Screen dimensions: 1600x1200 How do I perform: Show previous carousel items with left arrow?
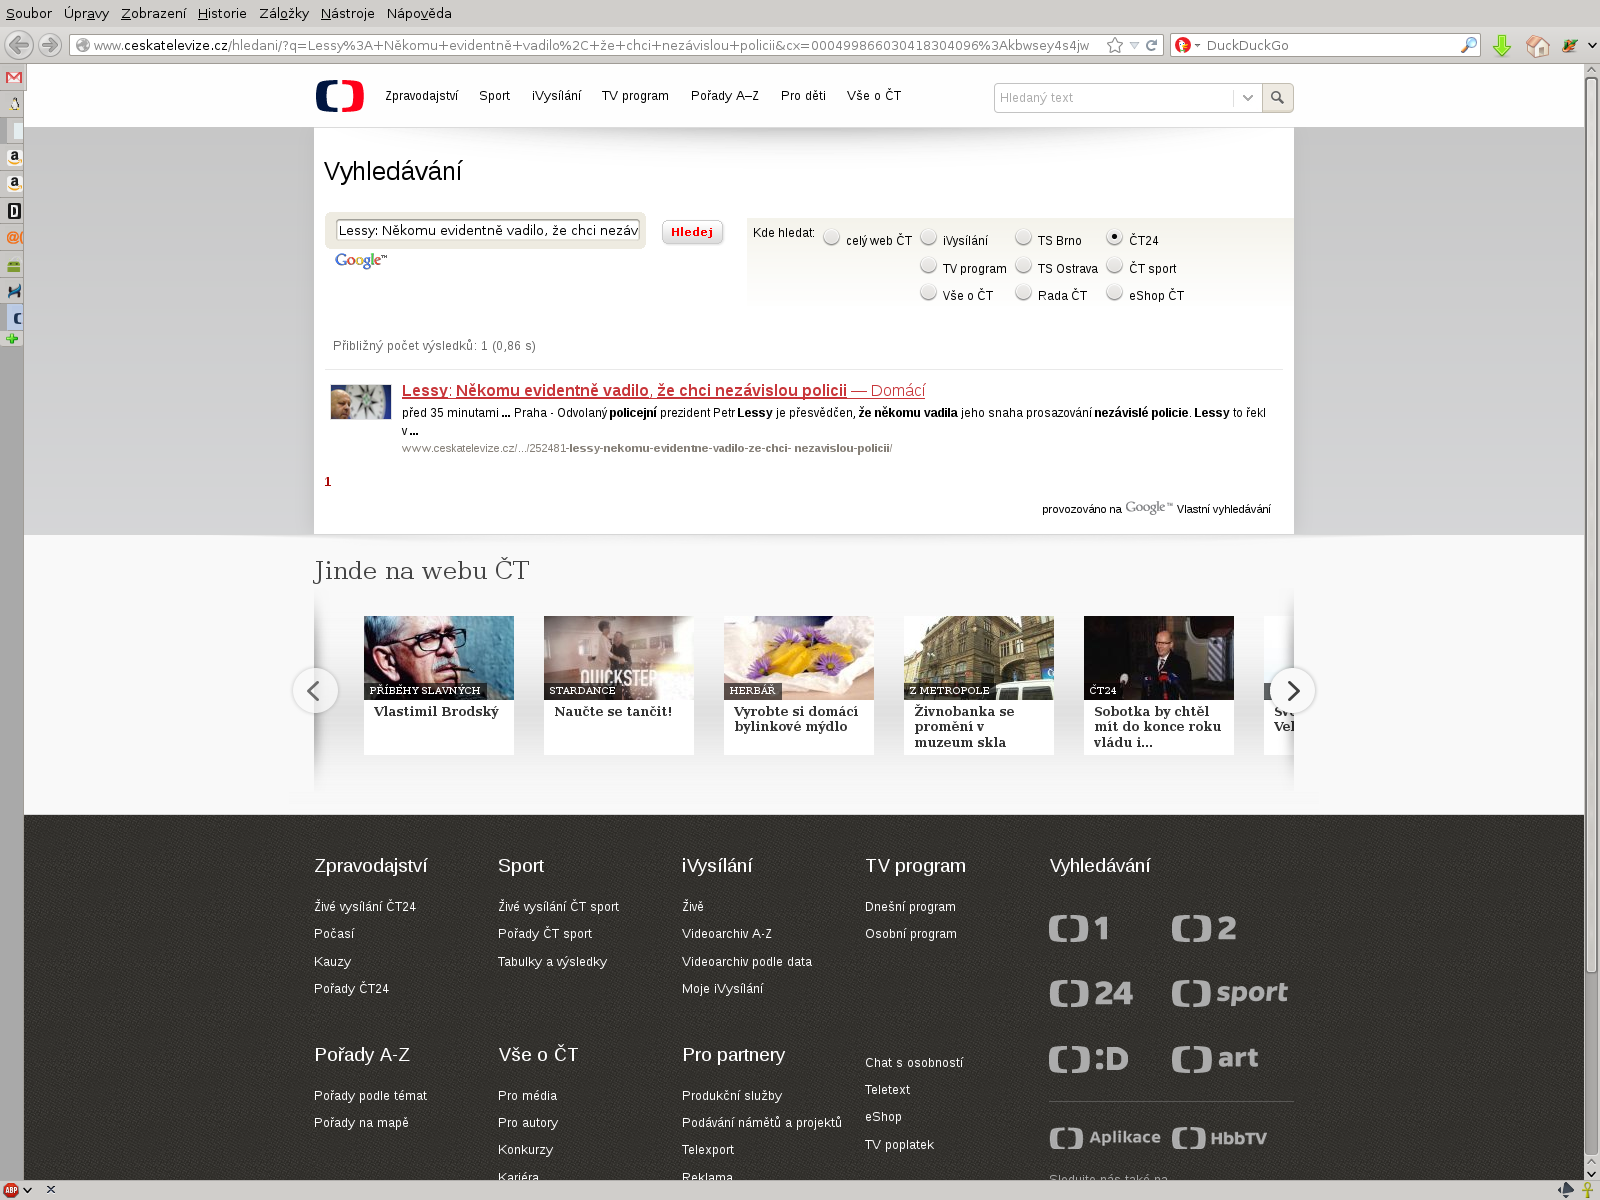(315, 691)
